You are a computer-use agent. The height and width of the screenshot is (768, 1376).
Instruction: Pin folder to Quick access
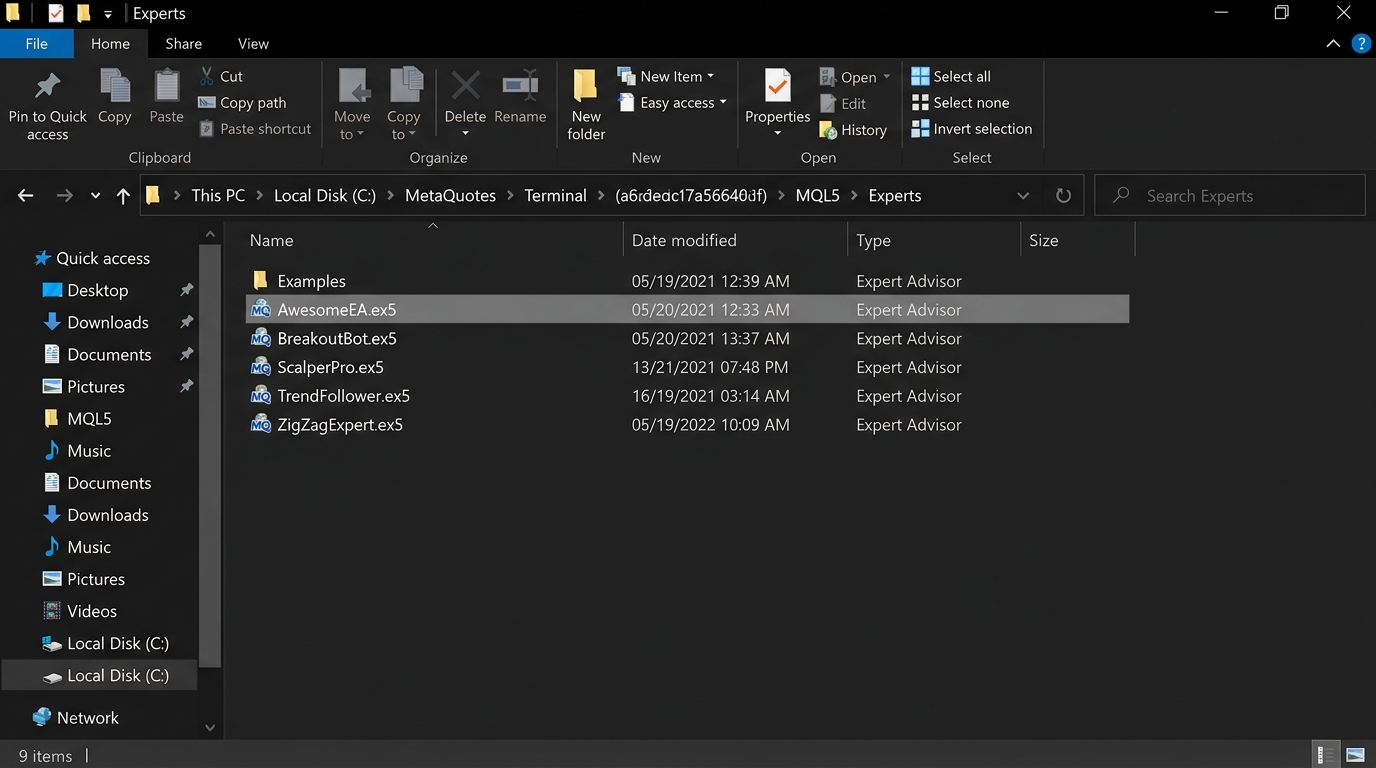(x=47, y=106)
